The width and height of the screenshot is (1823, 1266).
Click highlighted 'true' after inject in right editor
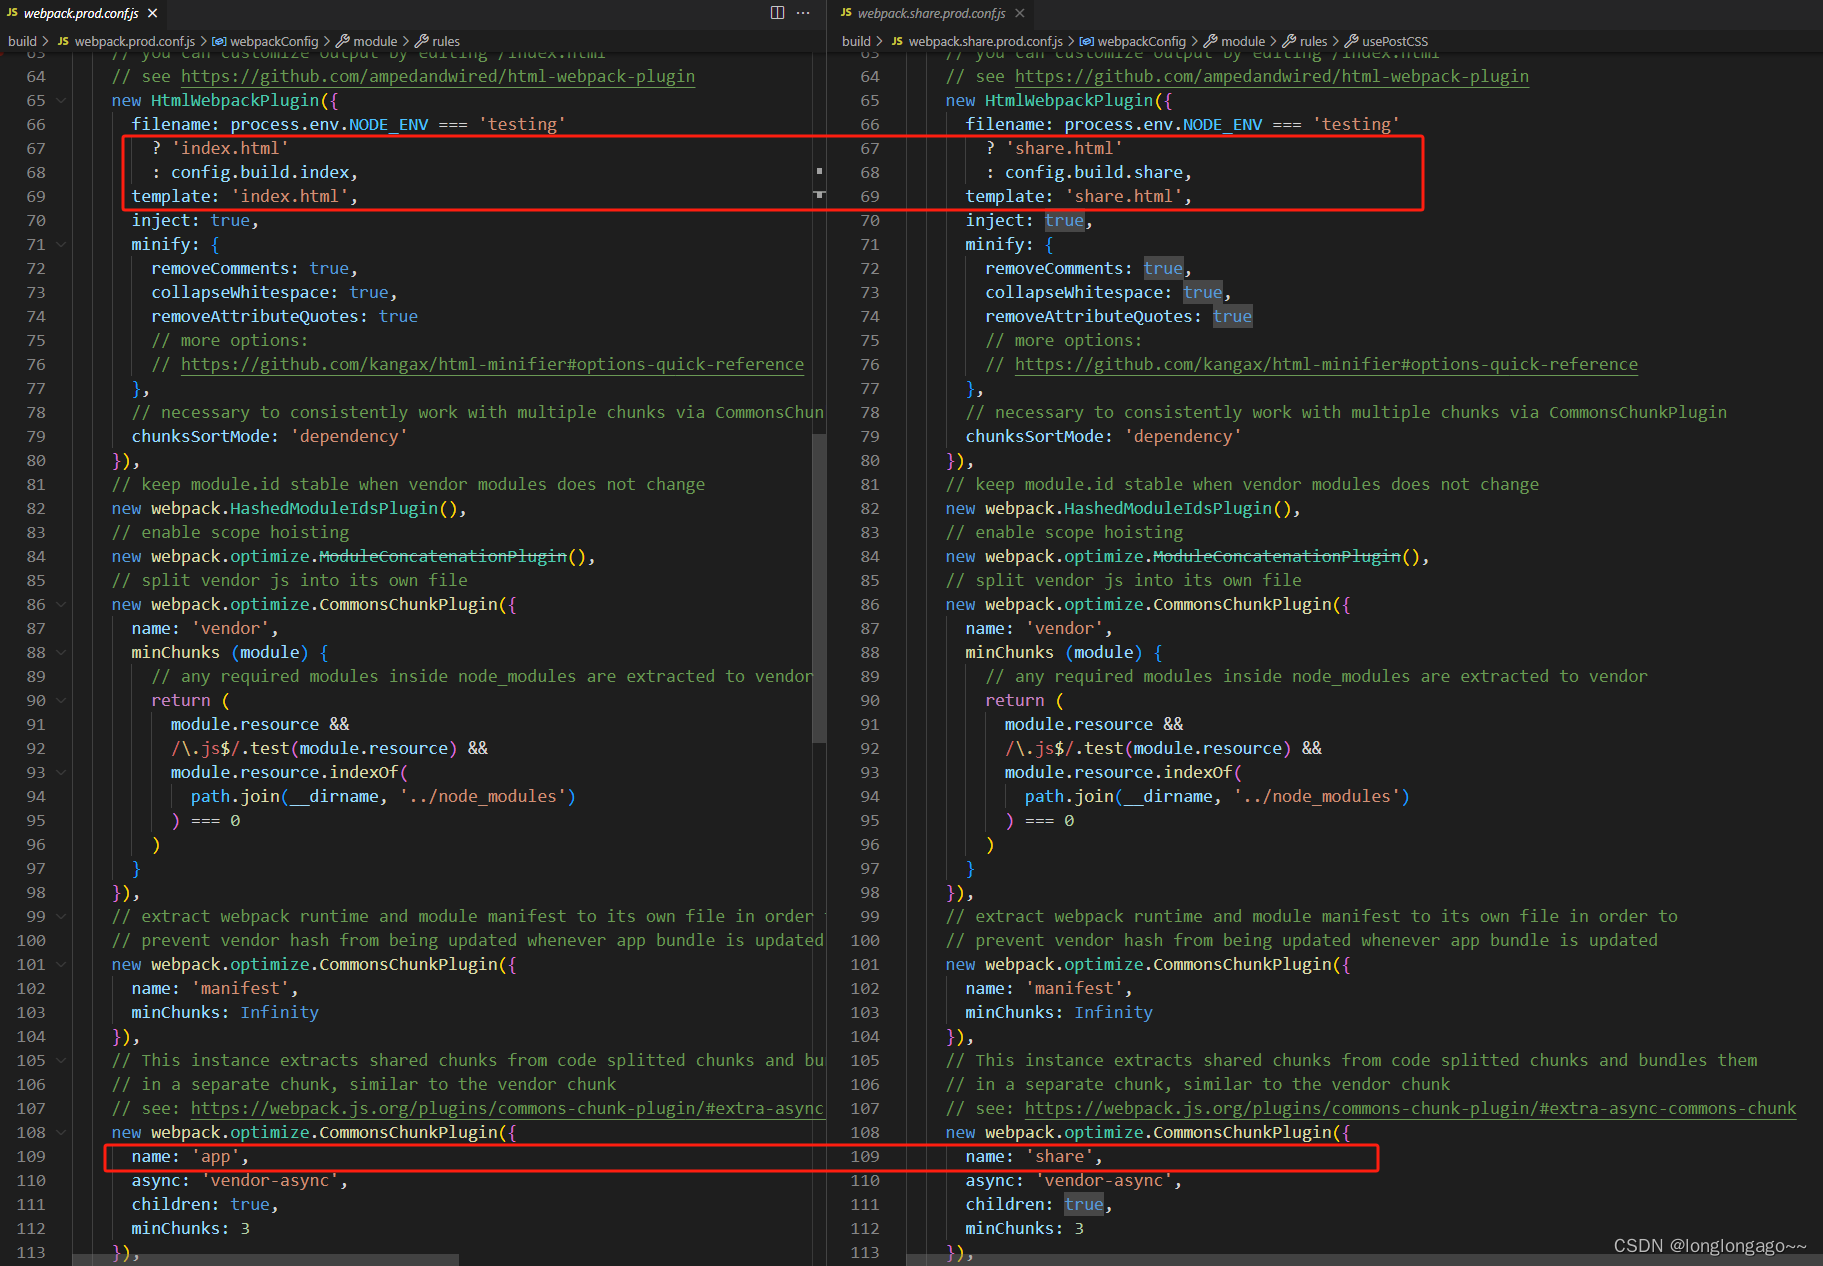tap(1064, 221)
